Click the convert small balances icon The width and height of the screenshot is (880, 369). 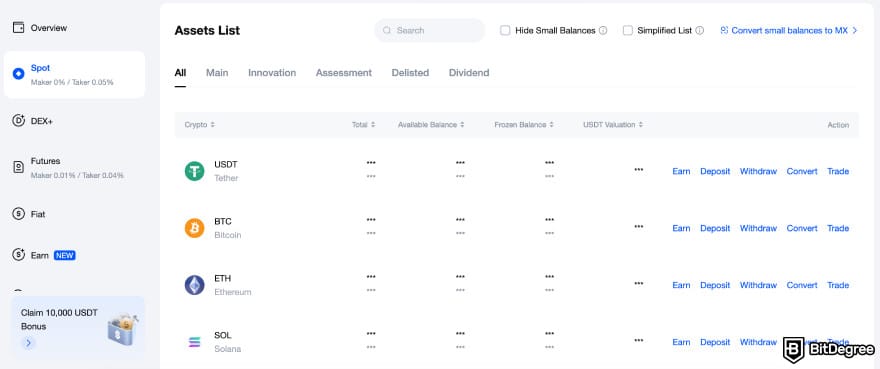pyautogui.click(x=724, y=30)
